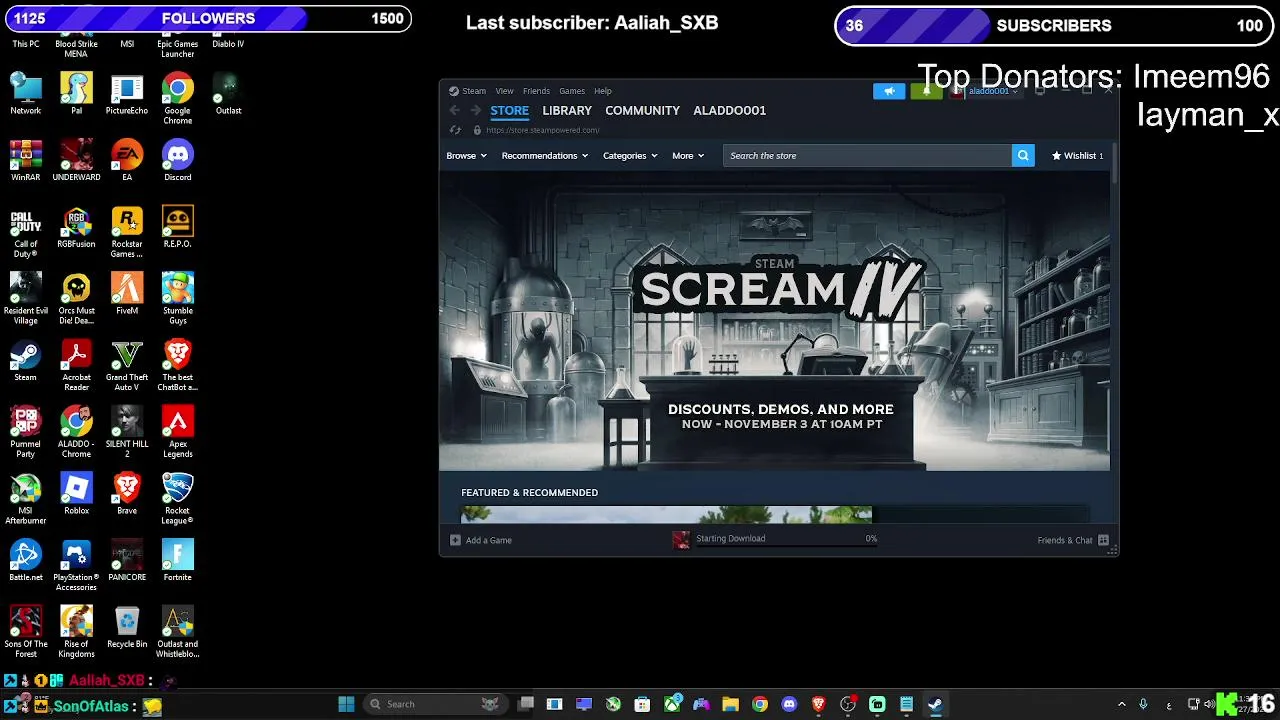Expand the Categories dropdown

630,156
